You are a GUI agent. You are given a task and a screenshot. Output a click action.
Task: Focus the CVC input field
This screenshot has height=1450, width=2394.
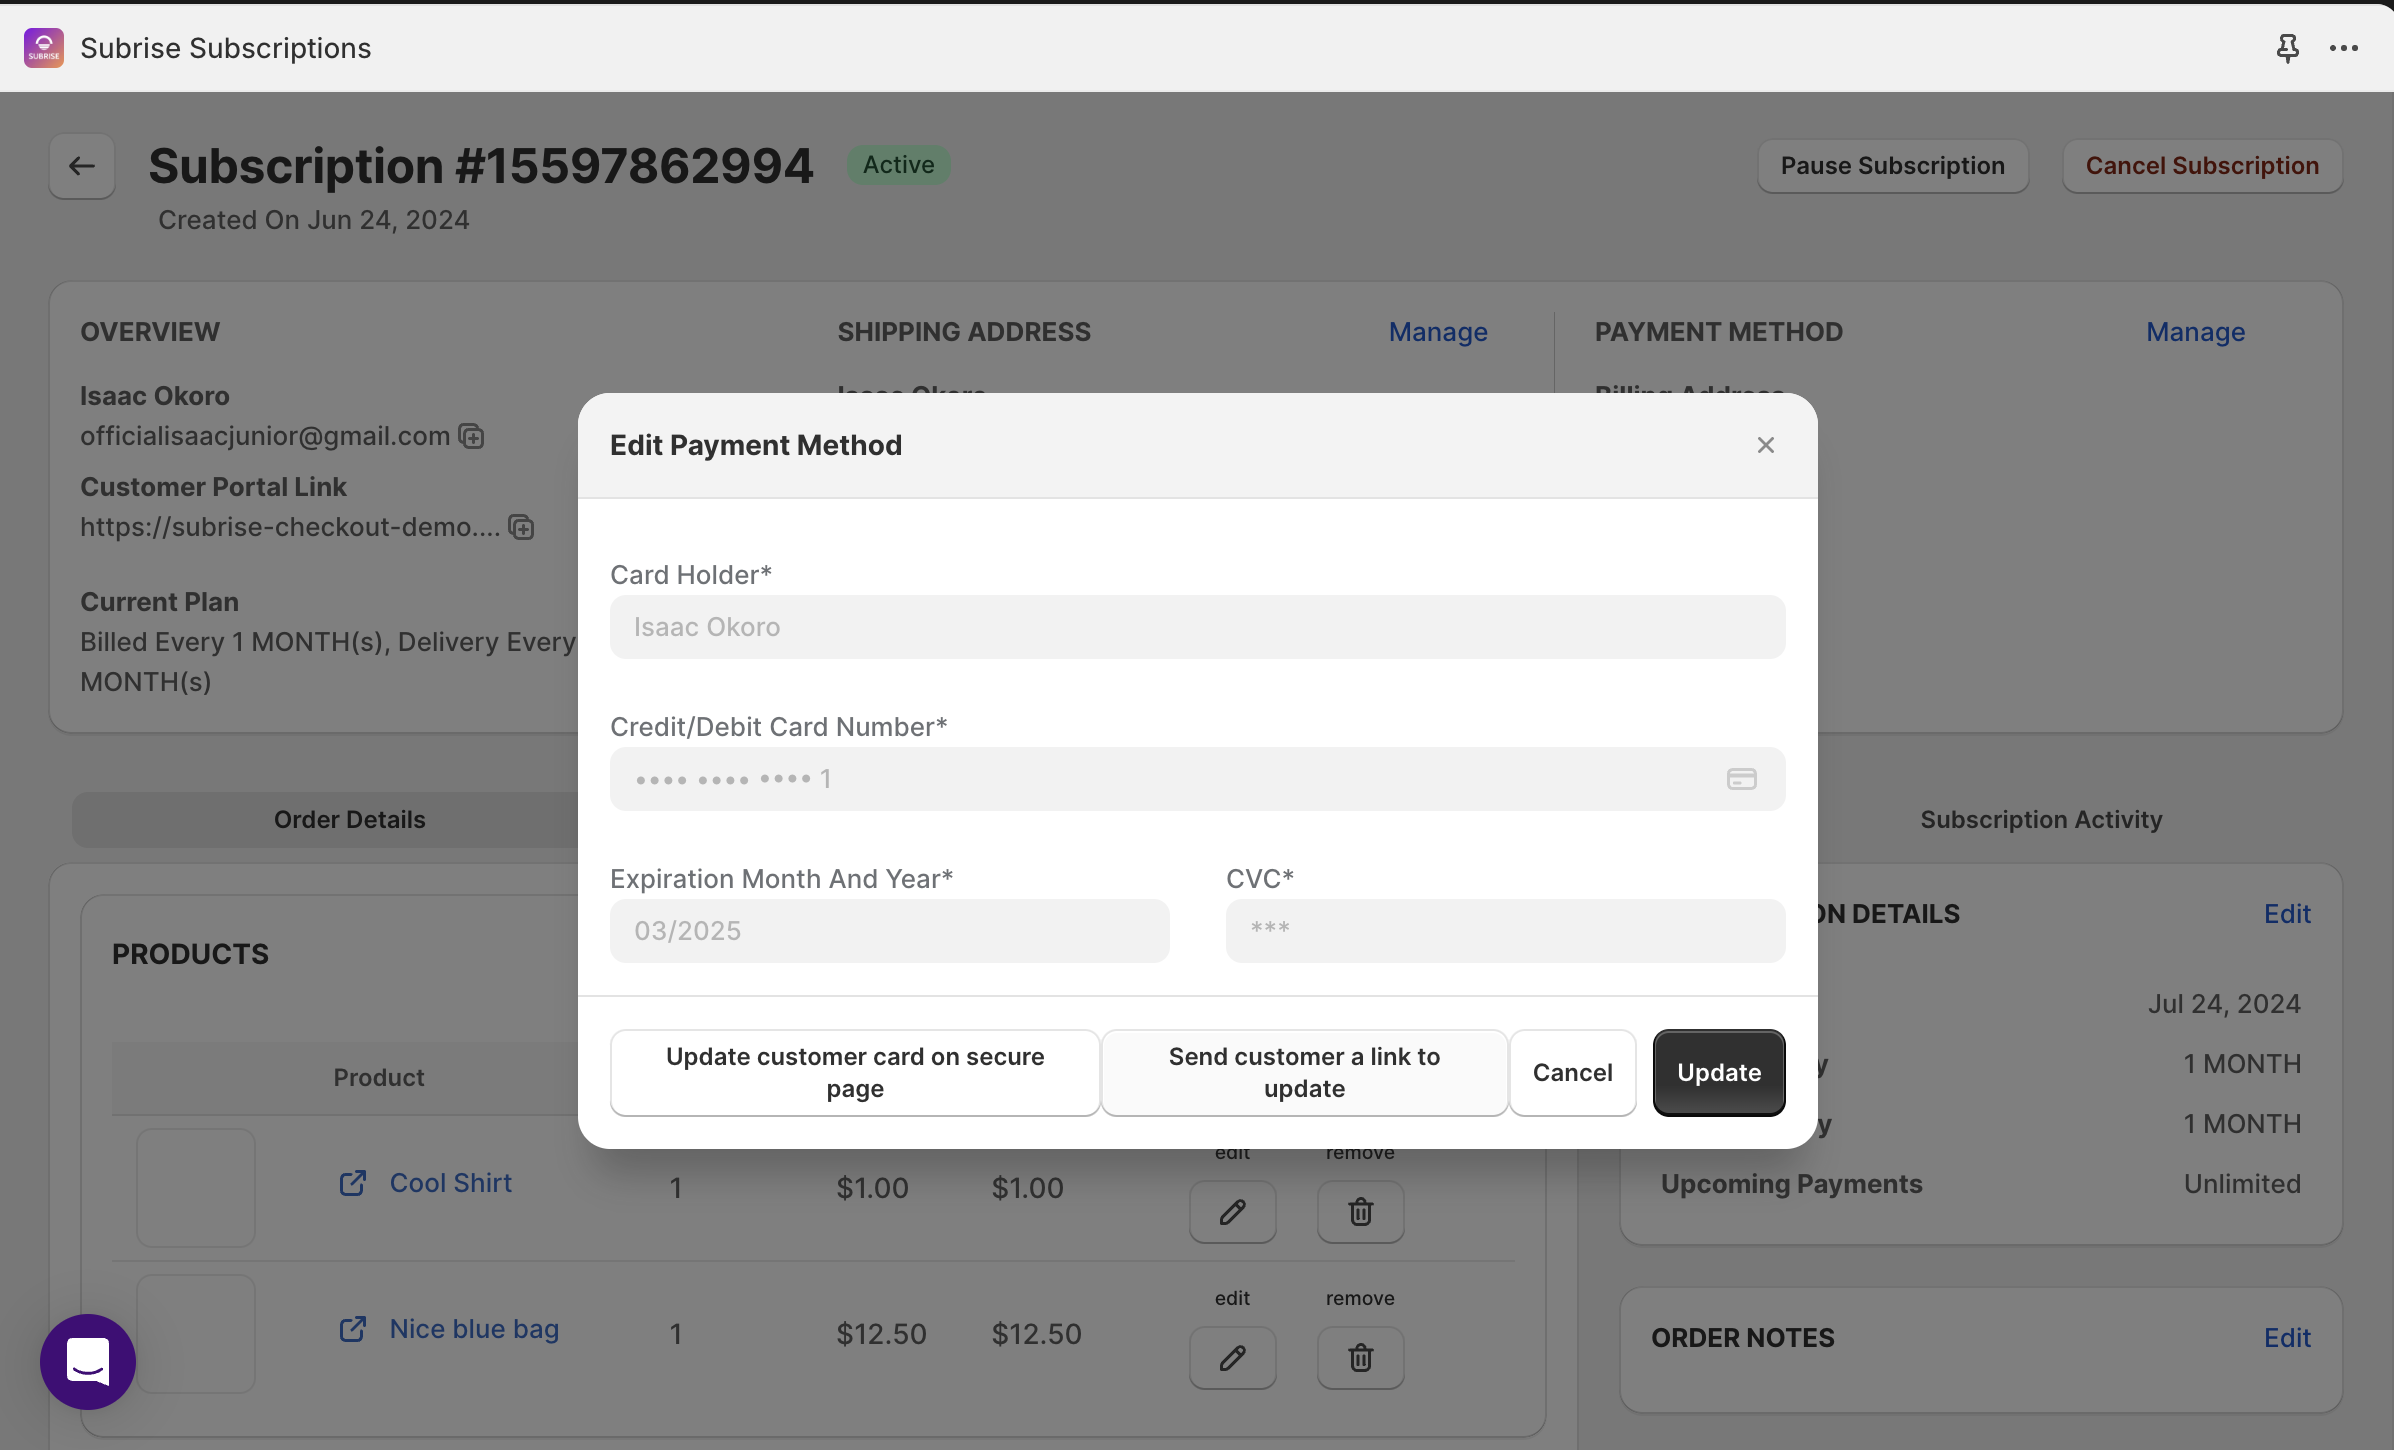click(x=1505, y=931)
